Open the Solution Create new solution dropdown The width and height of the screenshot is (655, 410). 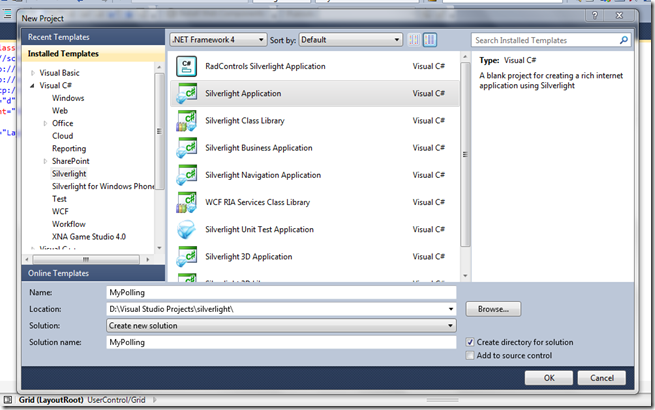281,326
